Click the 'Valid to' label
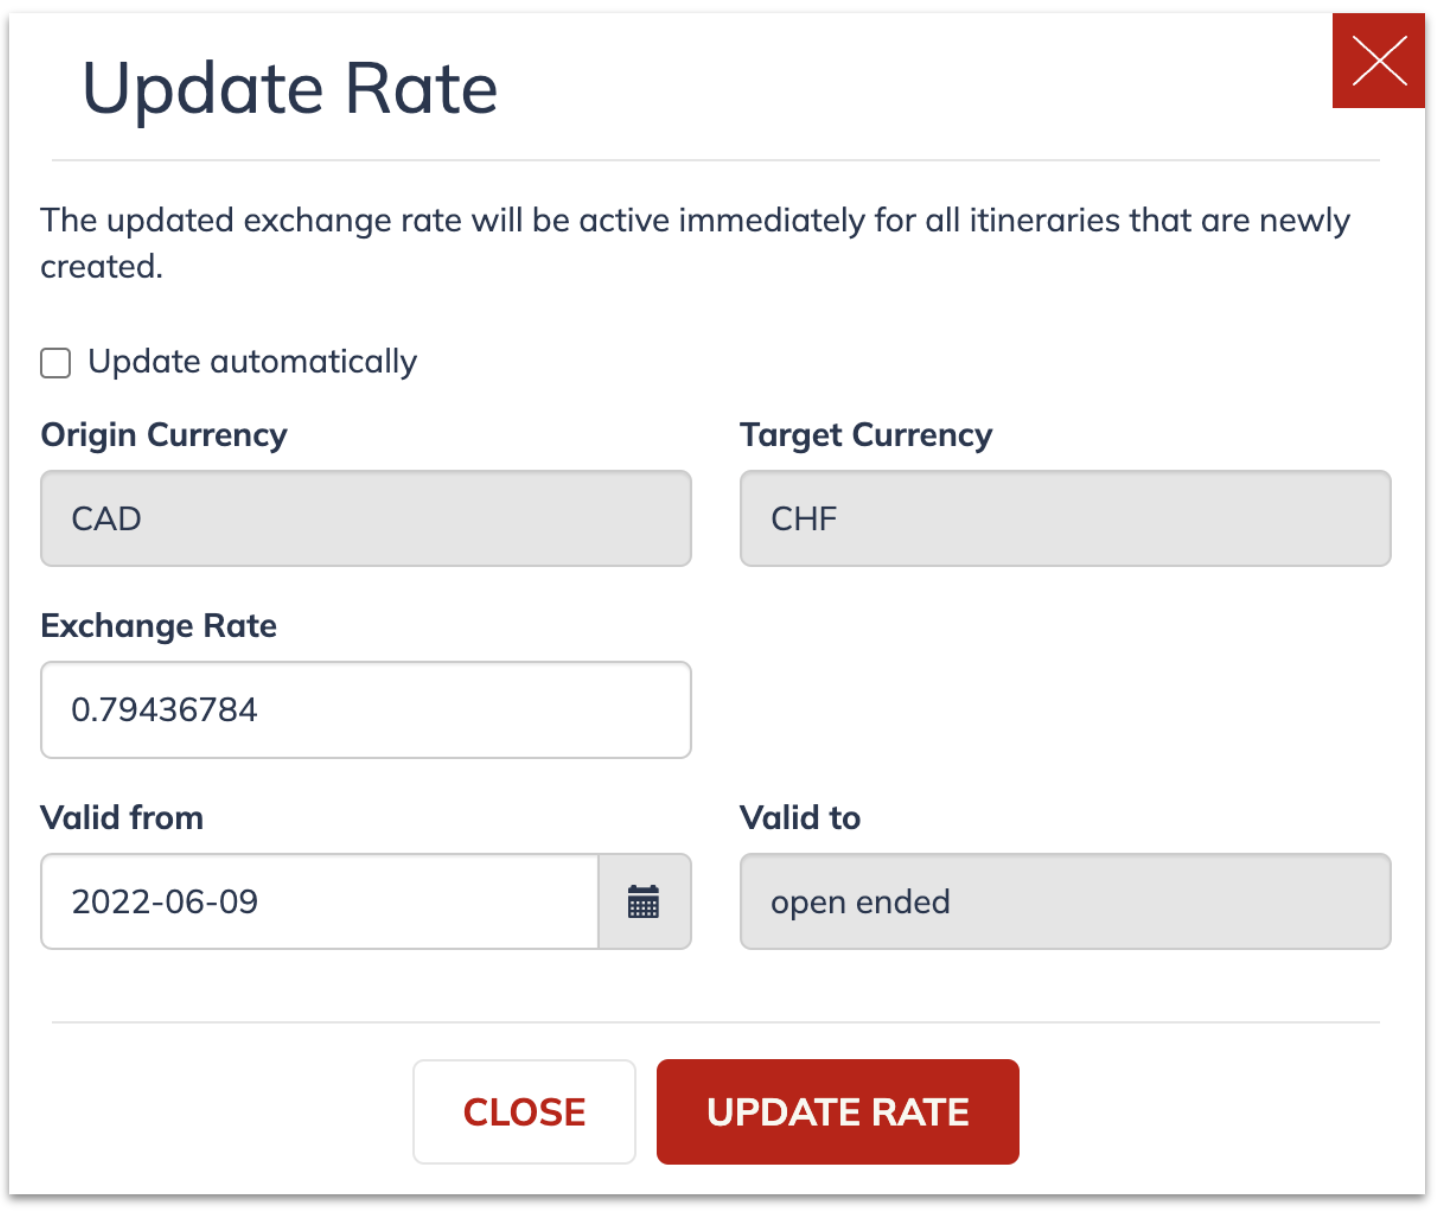 [800, 818]
